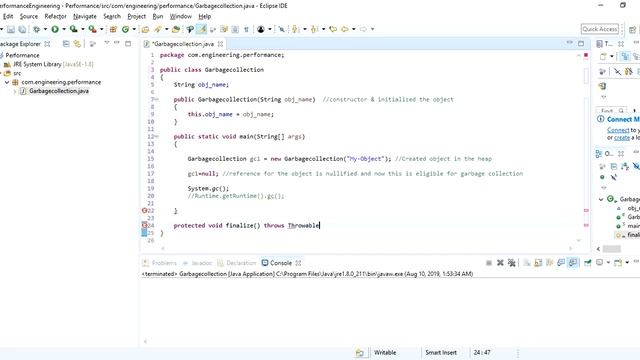The width and height of the screenshot is (640, 360).
Task: Open the Open Console dropdown arrow
Action: pyautogui.click(x=627, y=262)
